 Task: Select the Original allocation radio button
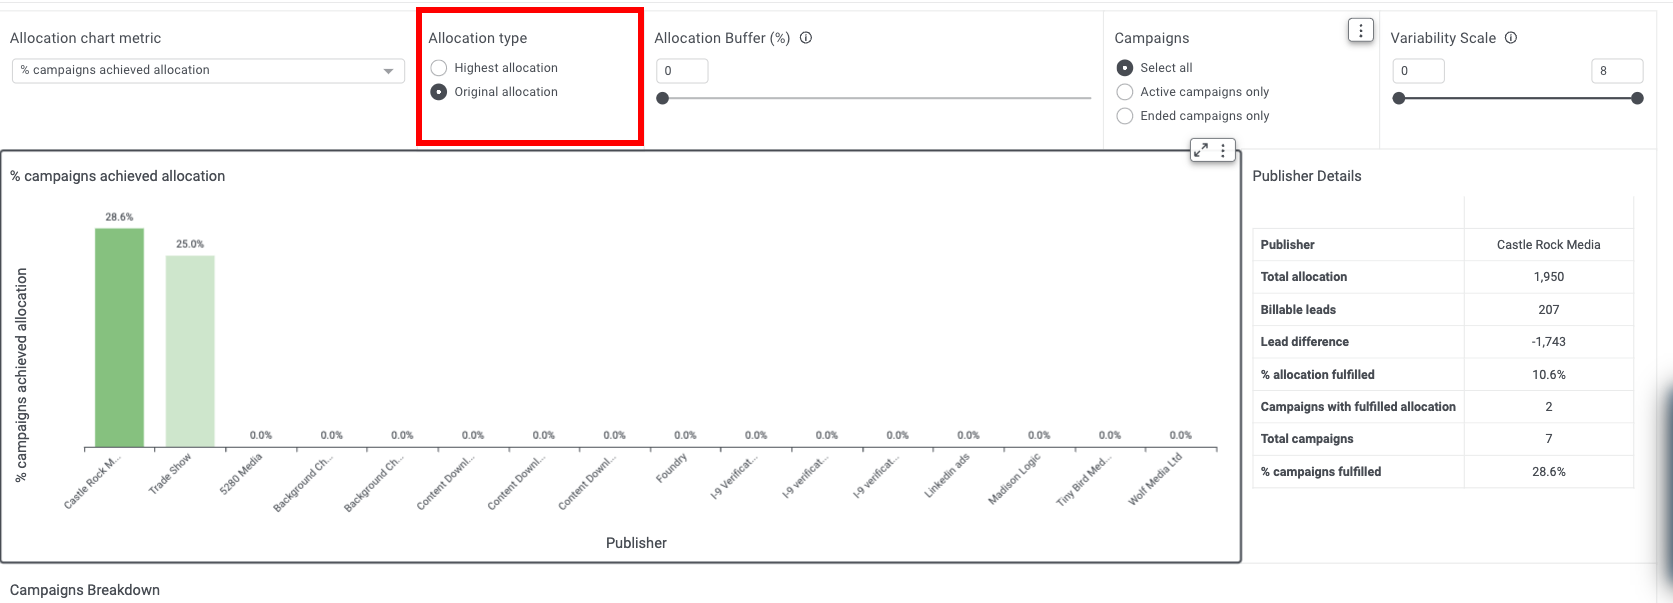438,92
